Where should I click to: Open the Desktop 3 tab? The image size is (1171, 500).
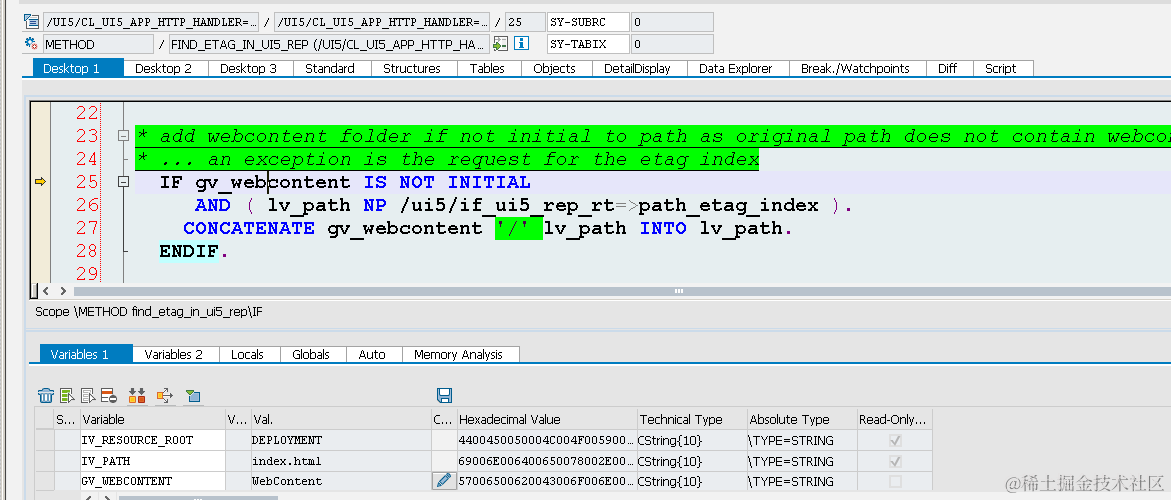tap(248, 68)
